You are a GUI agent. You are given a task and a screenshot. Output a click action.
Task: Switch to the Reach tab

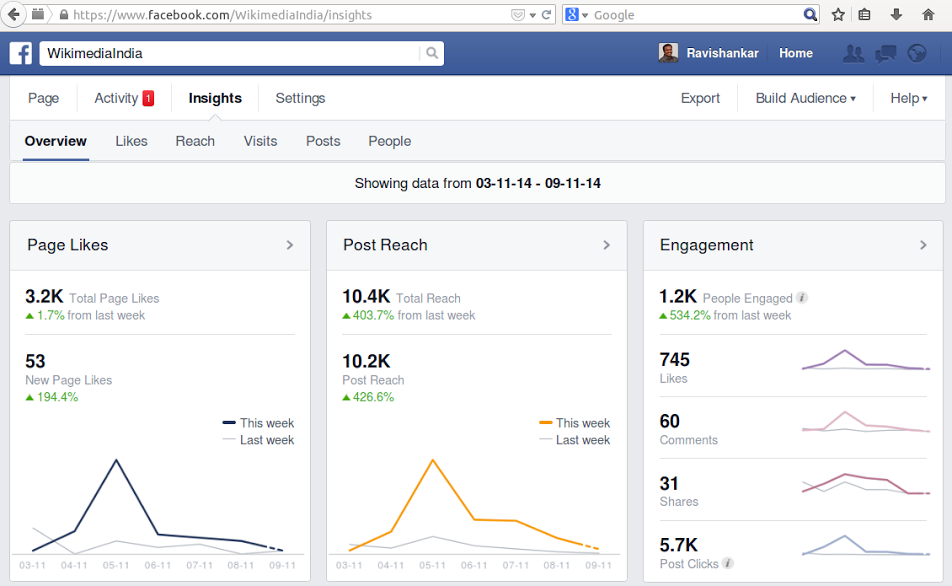(195, 141)
